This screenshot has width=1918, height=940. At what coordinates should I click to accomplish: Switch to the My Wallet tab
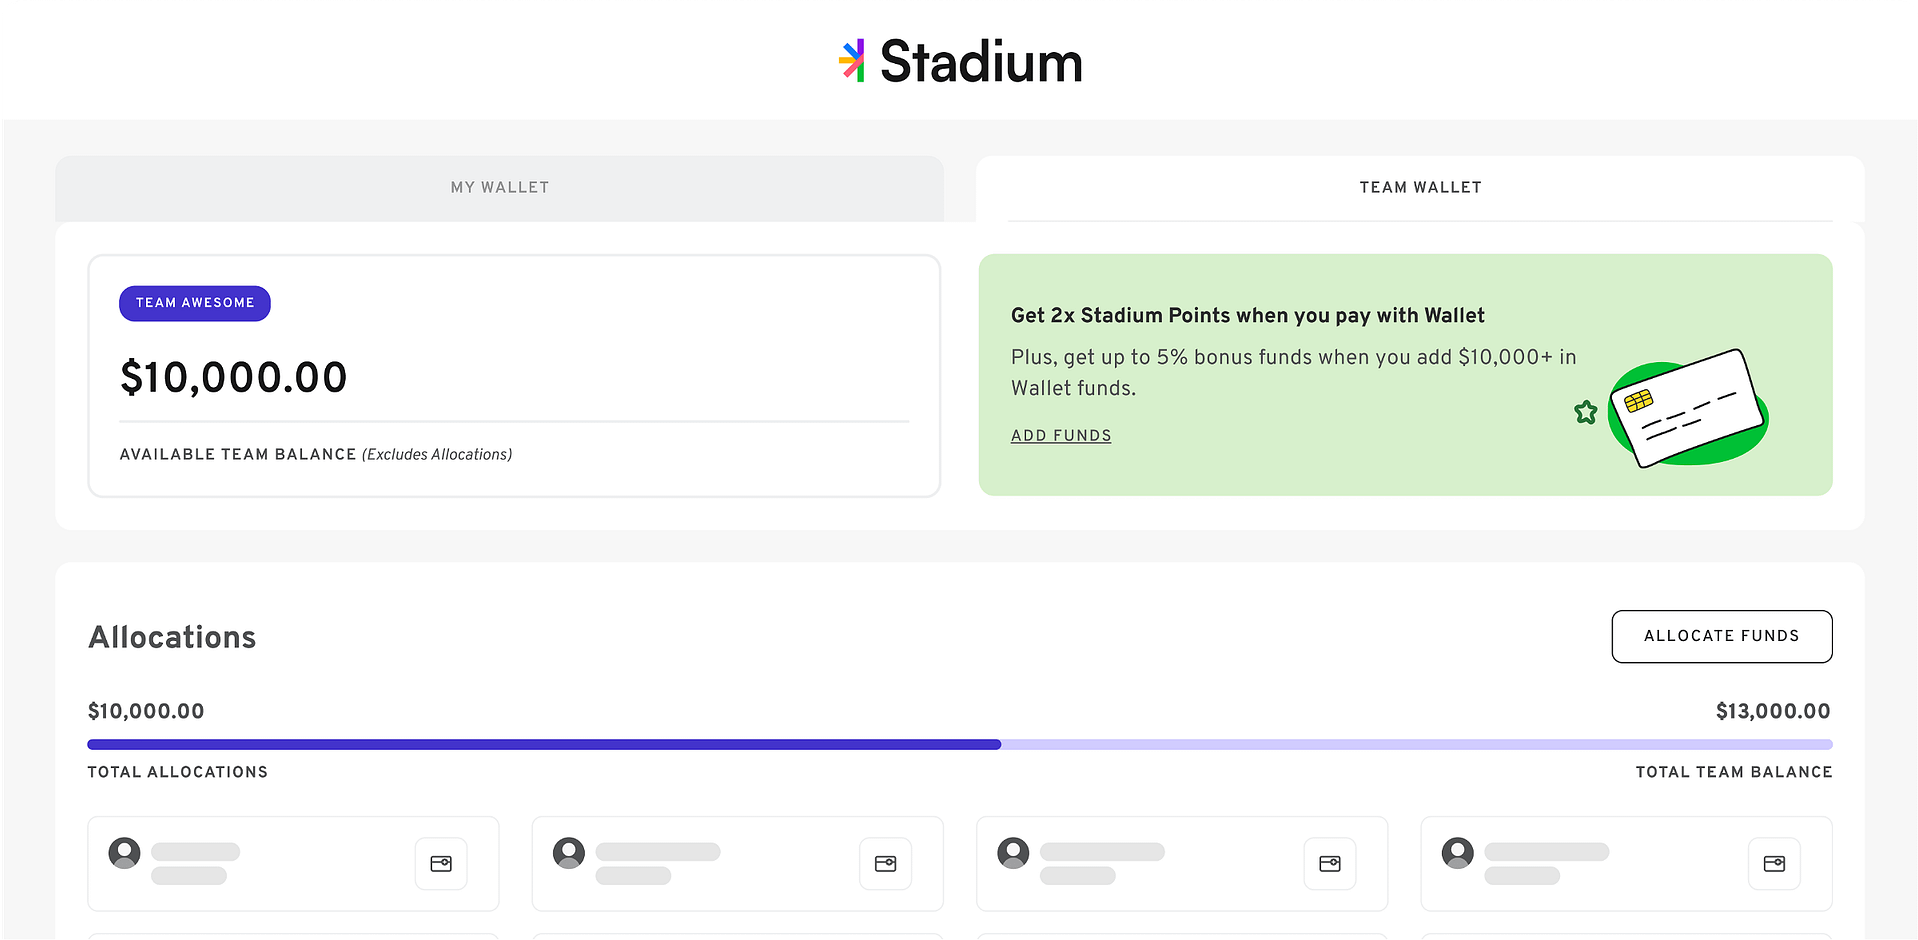point(499,188)
